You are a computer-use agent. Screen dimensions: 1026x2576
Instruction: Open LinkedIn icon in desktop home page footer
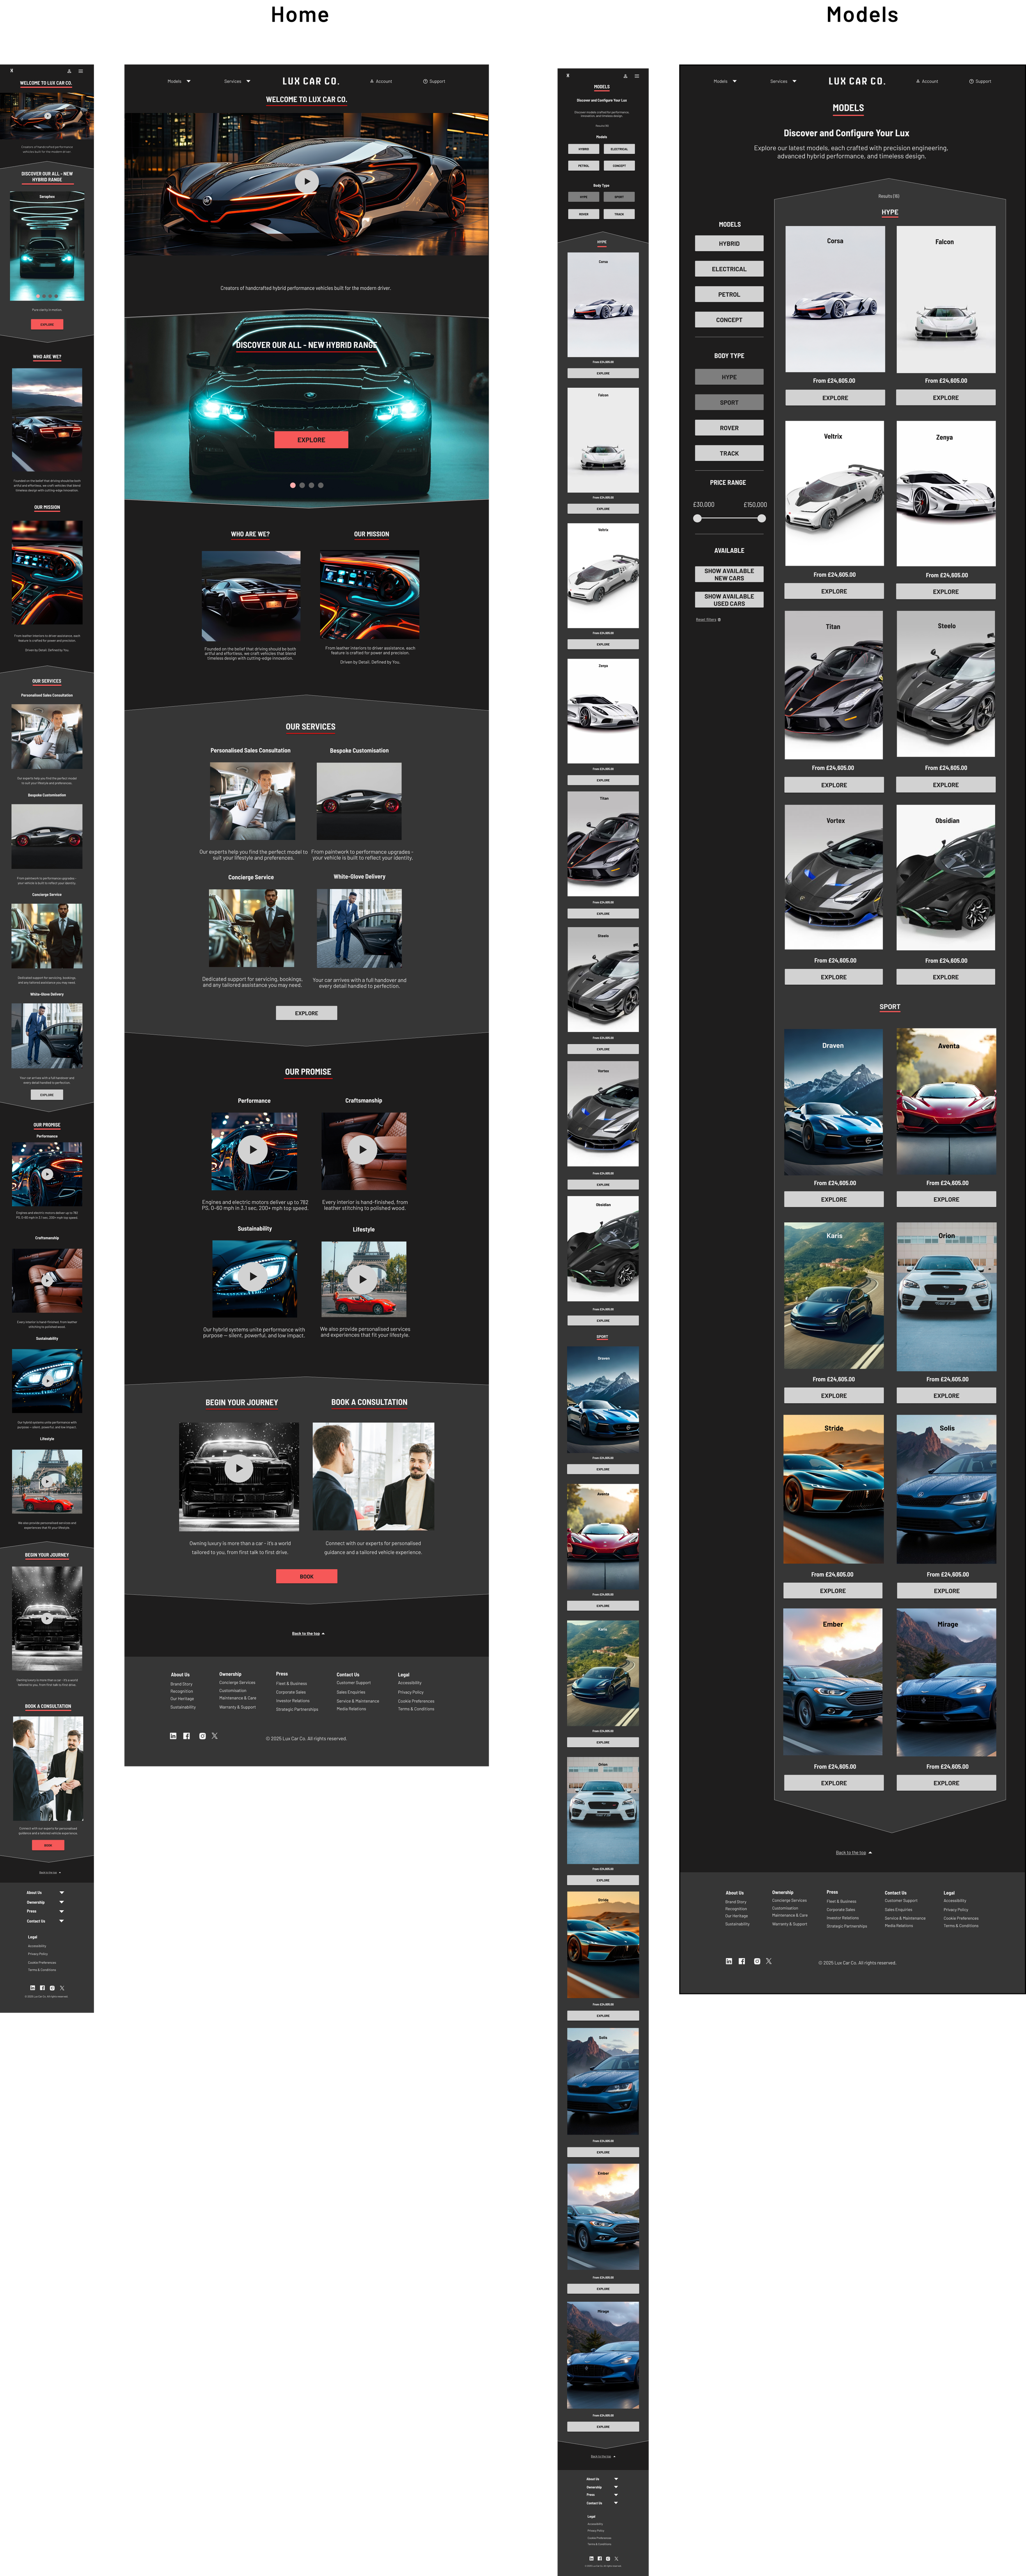point(173,1736)
